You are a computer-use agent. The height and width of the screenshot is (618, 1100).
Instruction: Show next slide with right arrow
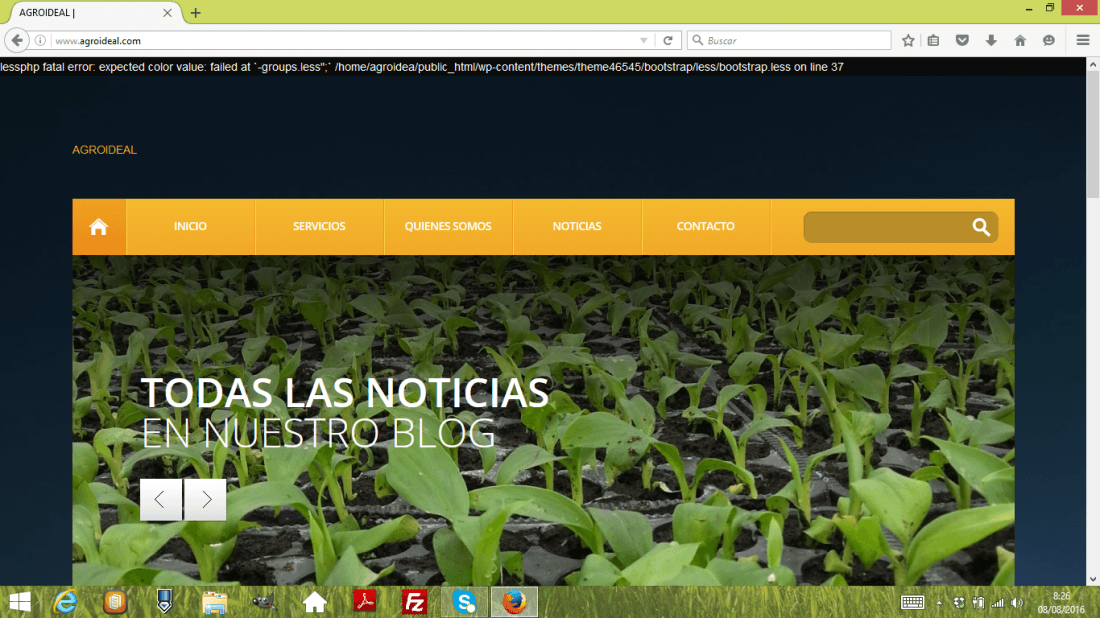pyautogui.click(x=206, y=499)
